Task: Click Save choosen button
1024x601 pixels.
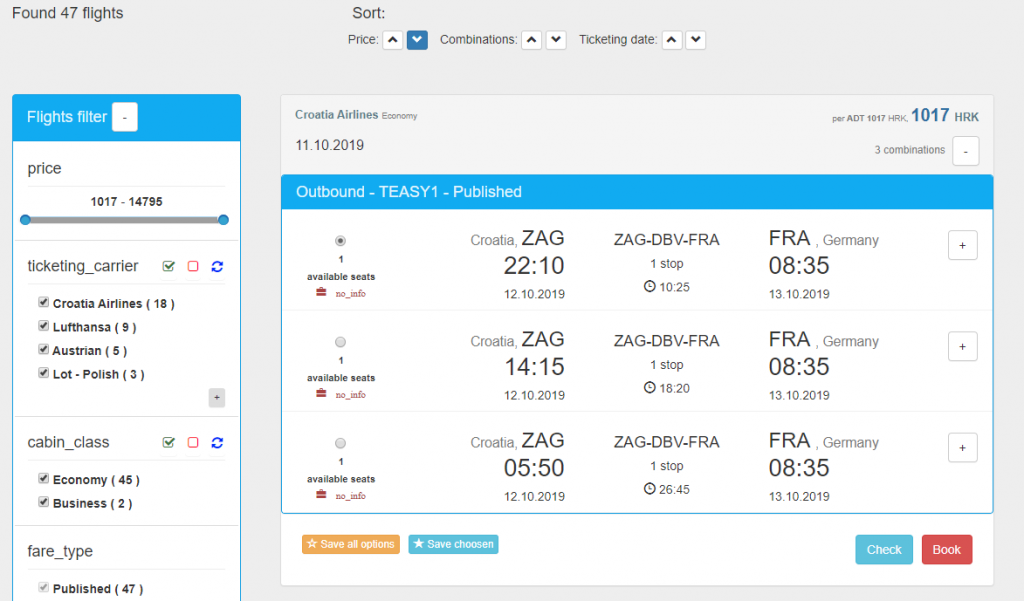Action: pyautogui.click(x=453, y=544)
